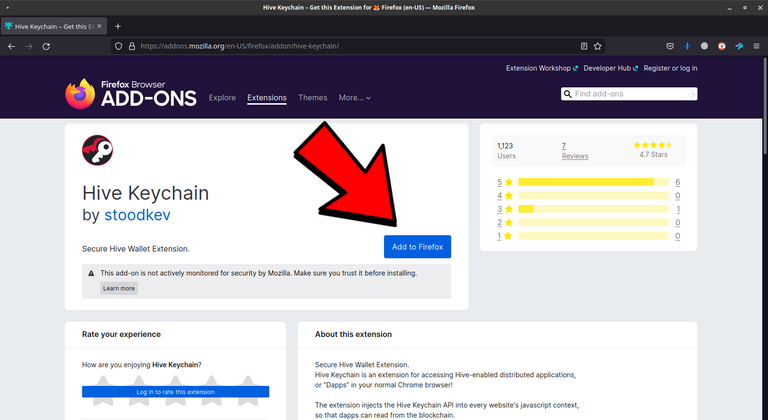Click the teal extension icon in toolbar
Screen dimensions: 768x420
pos(739,46)
